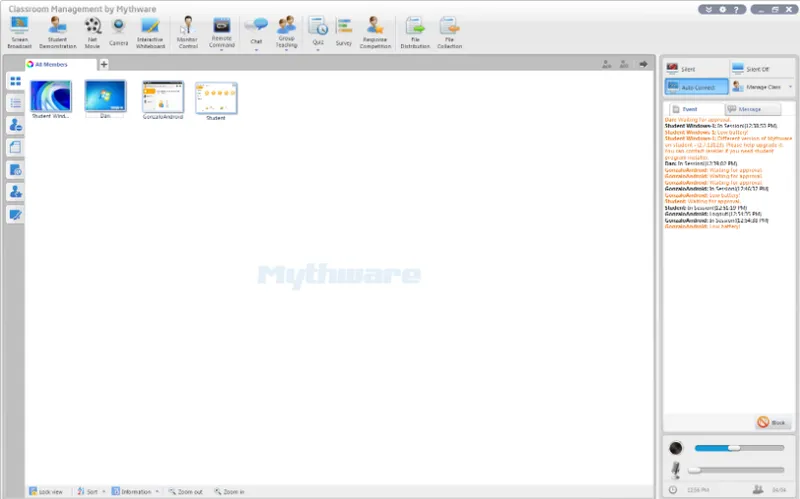Open Student Demonstration tool
The height and width of the screenshot is (499, 800).
click(x=58, y=32)
